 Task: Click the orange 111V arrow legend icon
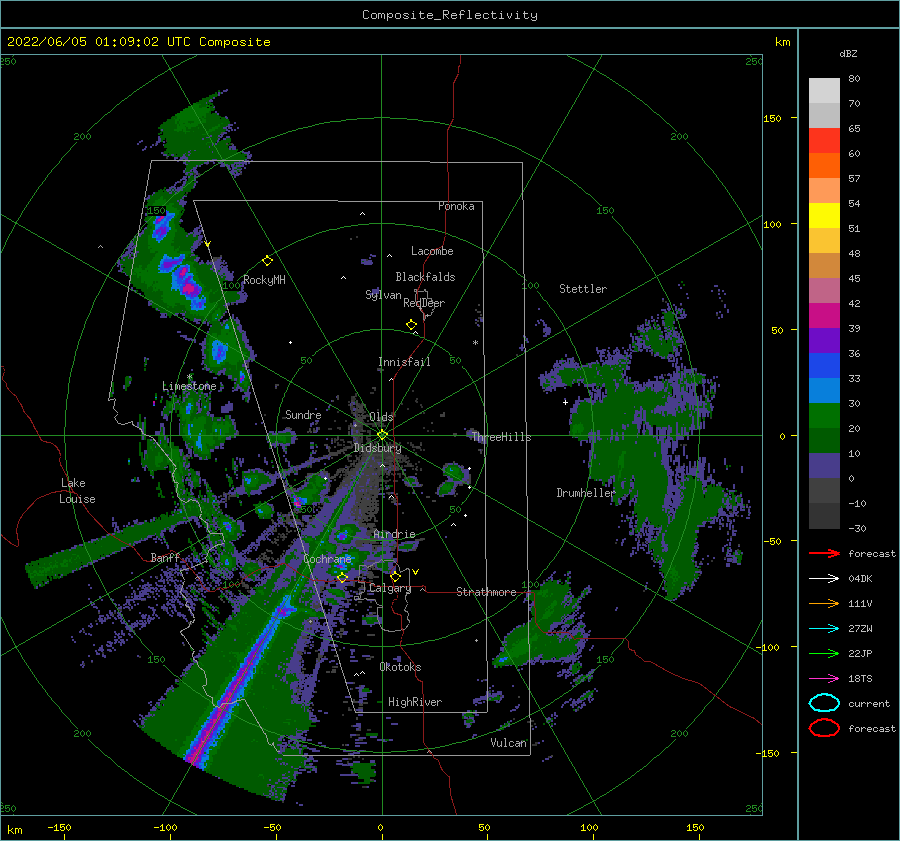[x=824, y=603]
